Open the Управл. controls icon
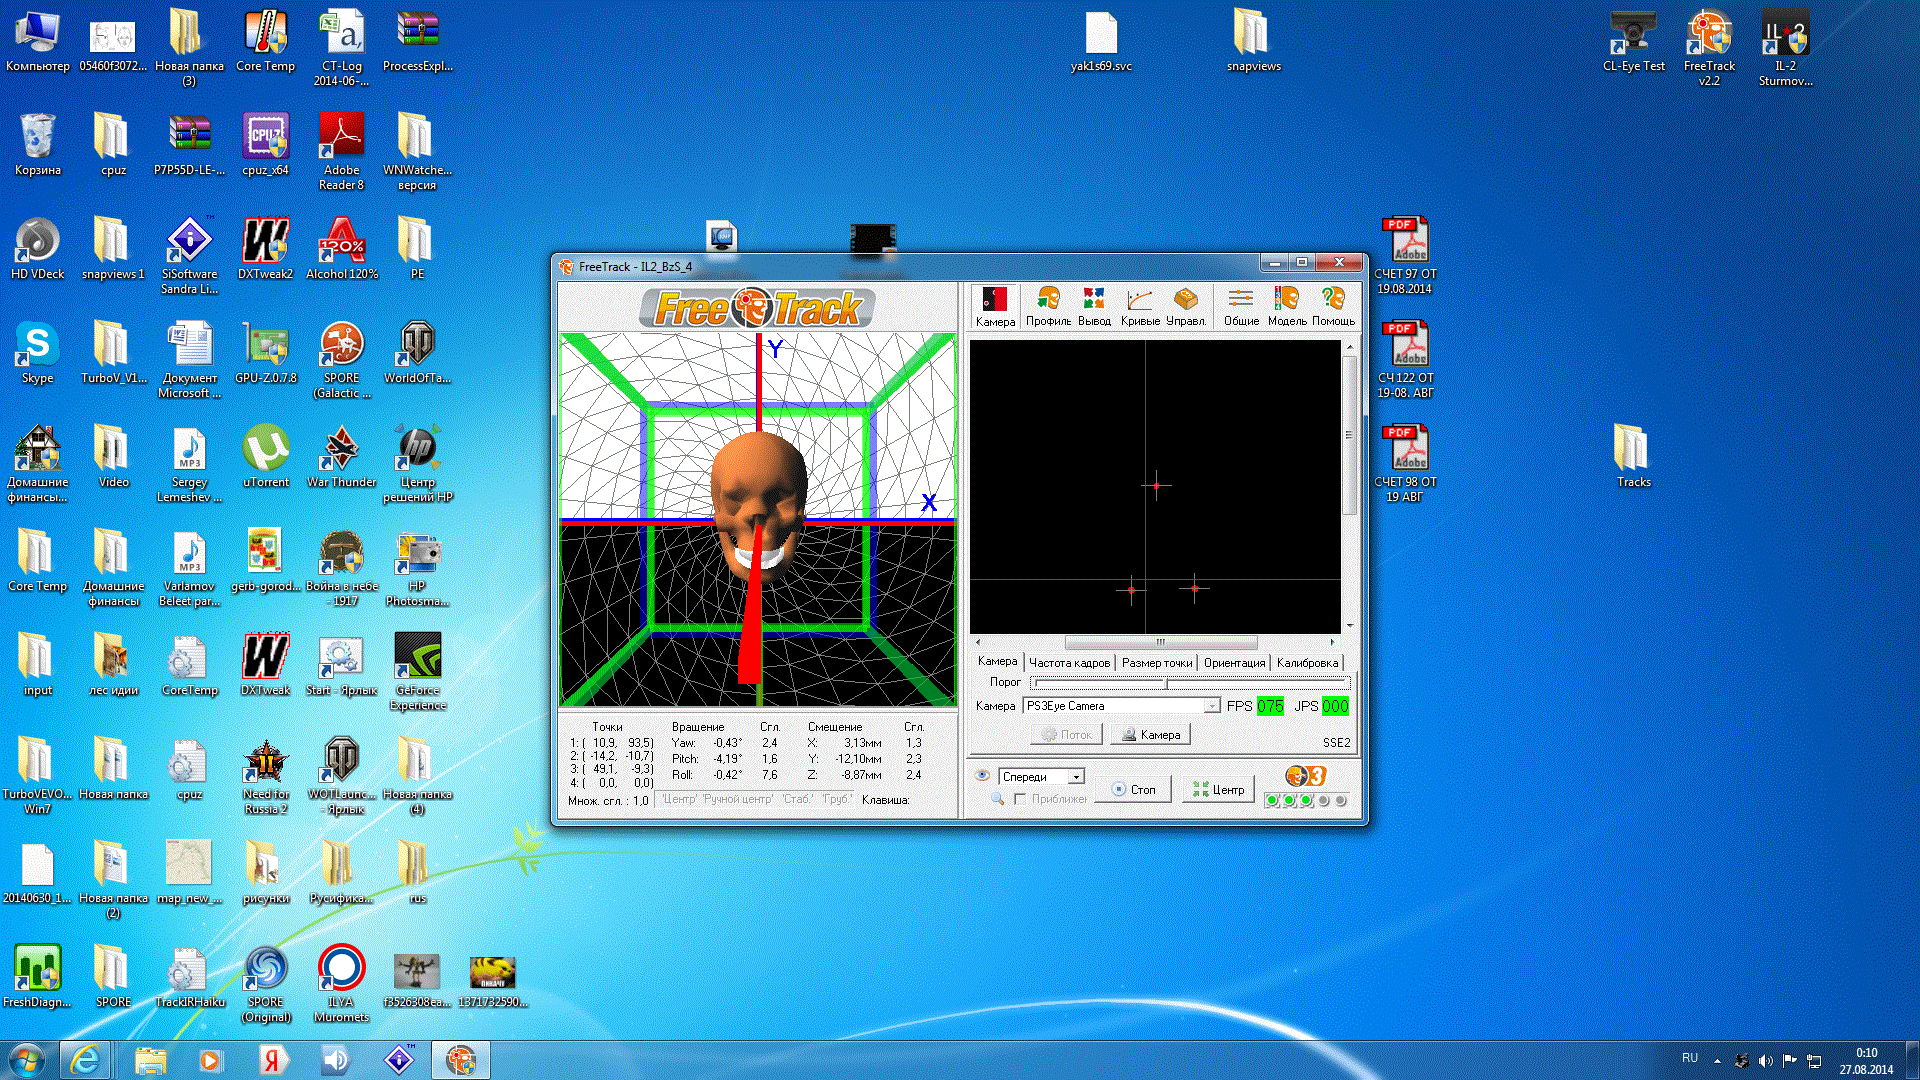 [1186, 306]
